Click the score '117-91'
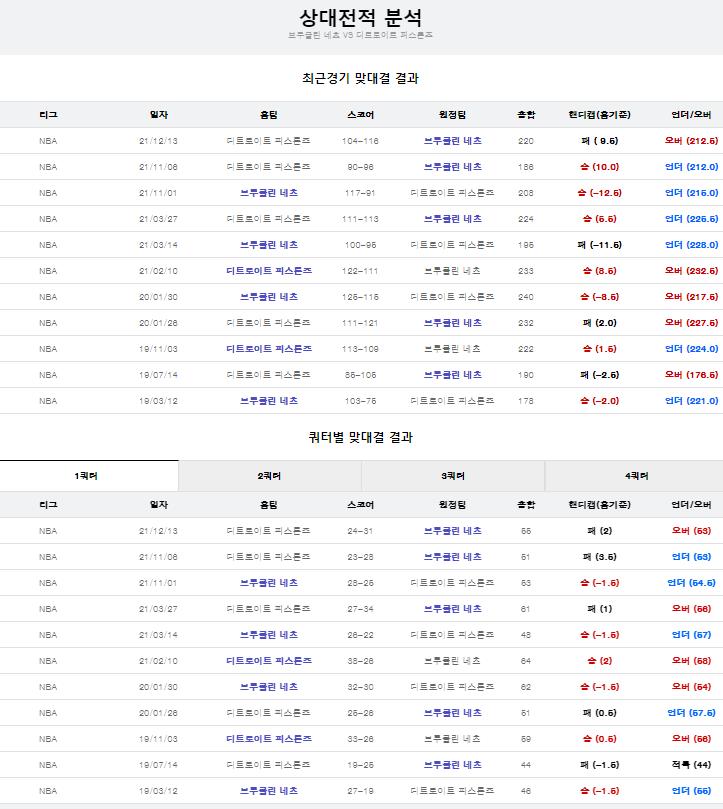723x809 pixels. pyautogui.click(x=360, y=193)
